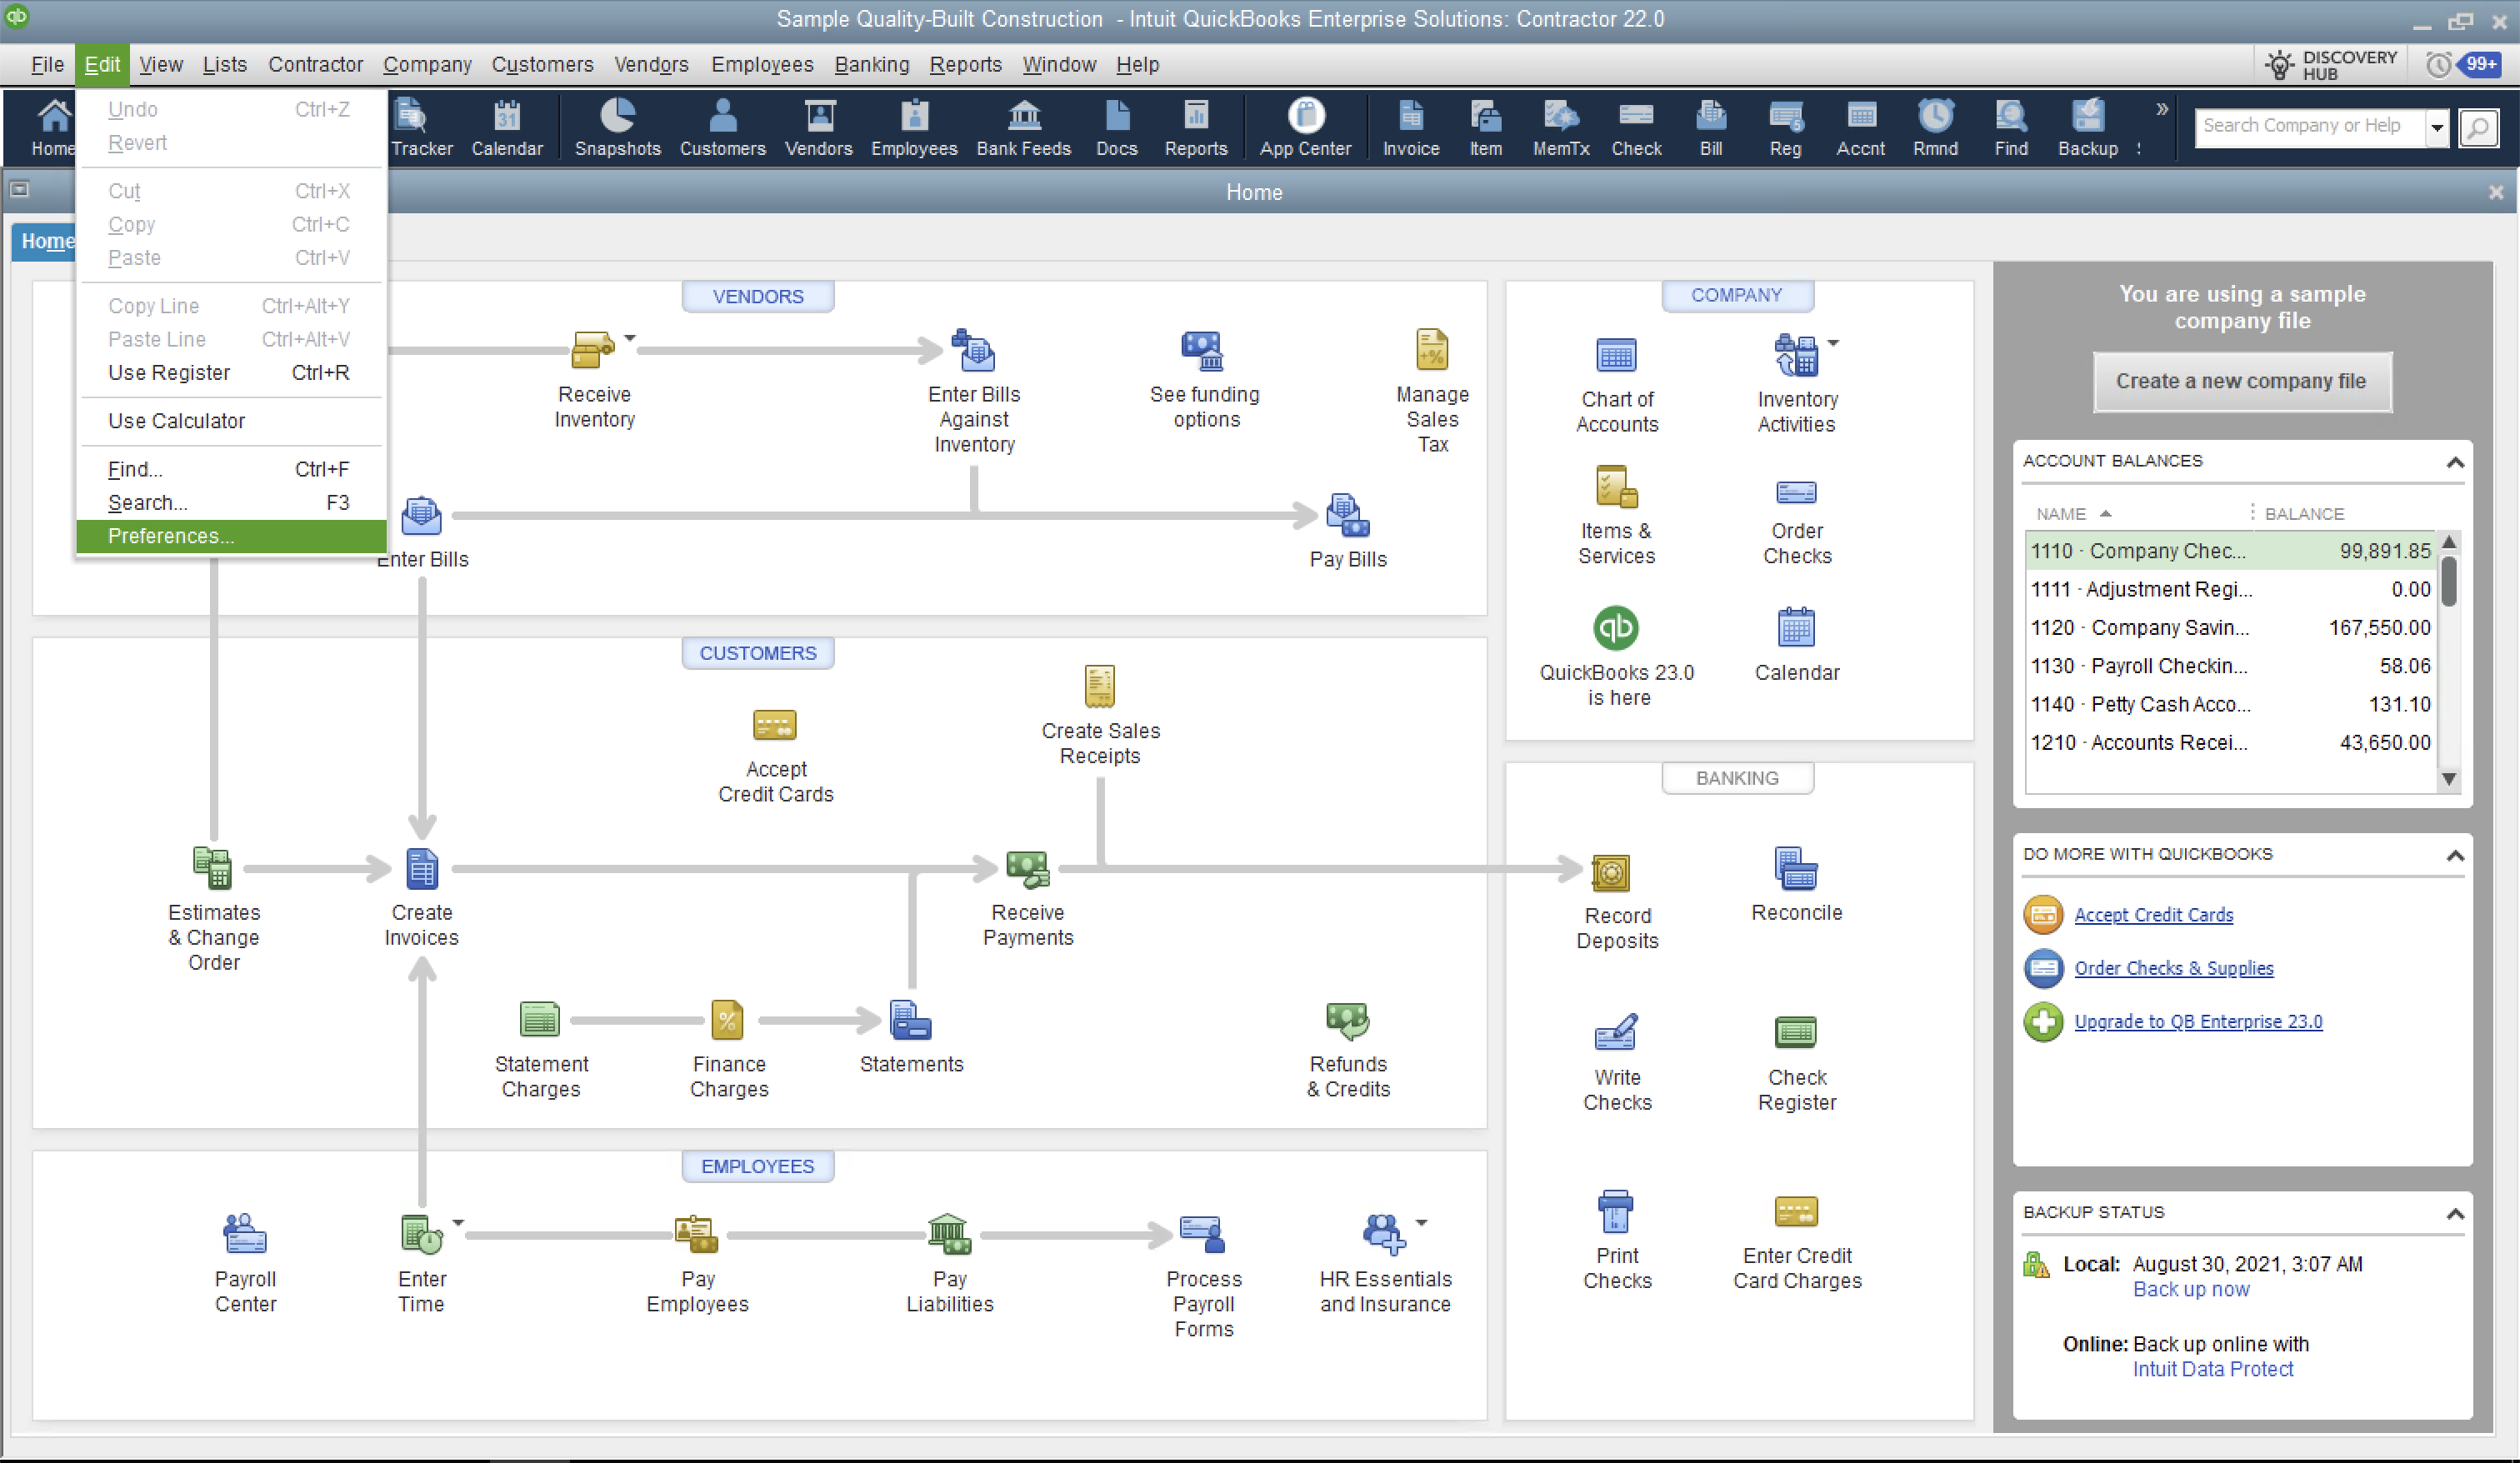Click the Enter Credit Card Charges icon
Viewport: 2520px width, 1463px height.
[1796, 1212]
